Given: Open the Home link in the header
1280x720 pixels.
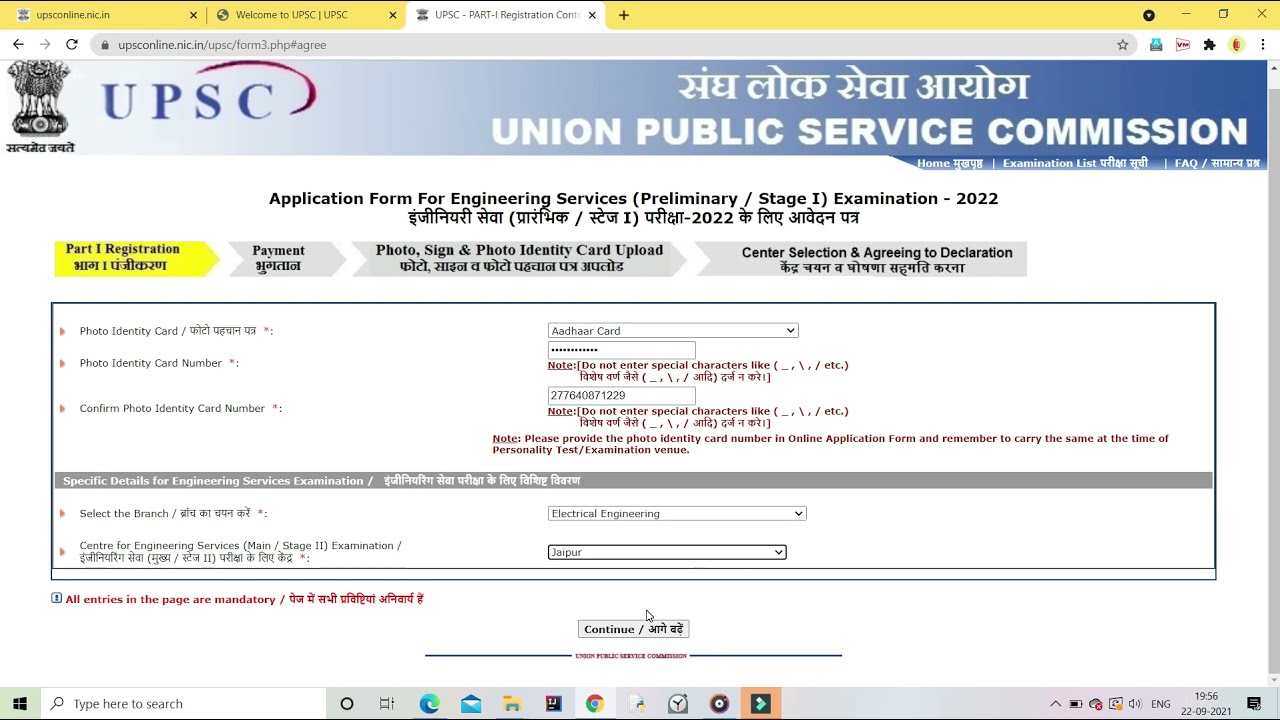Looking at the screenshot, I should [949, 163].
